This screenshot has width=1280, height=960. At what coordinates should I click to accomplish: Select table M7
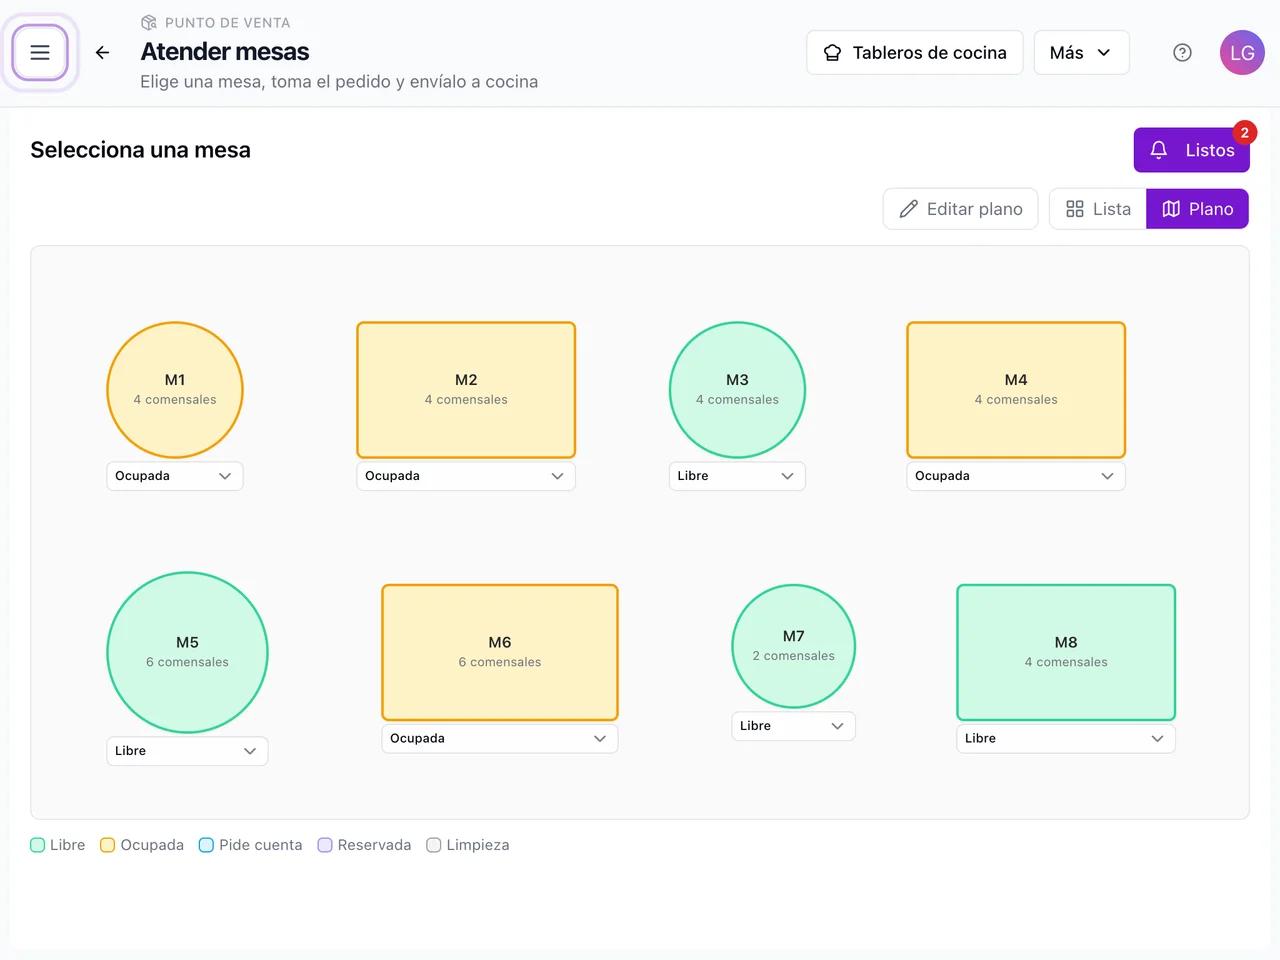(x=793, y=646)
